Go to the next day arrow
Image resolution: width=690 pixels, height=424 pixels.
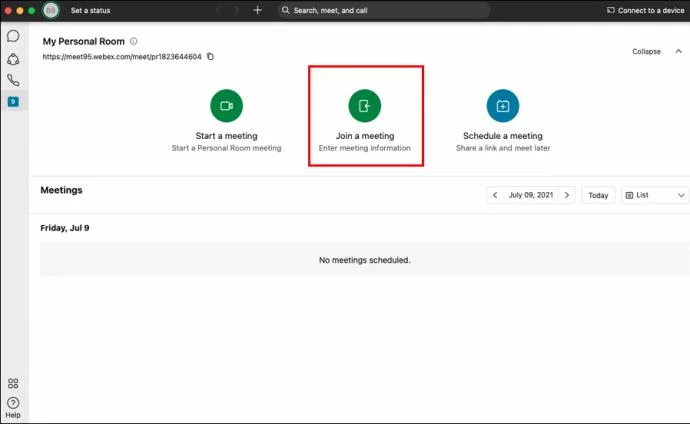(x=567, y=195)
